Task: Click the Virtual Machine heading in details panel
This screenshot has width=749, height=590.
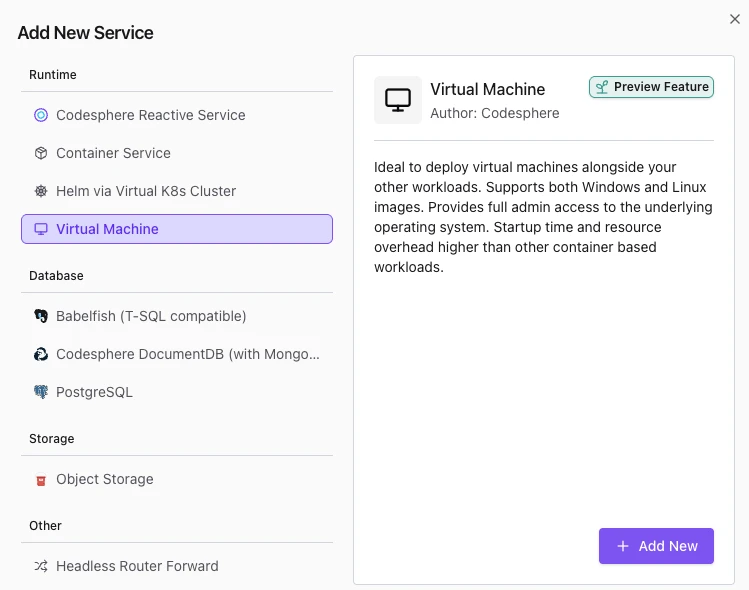Action: coord(488,89)
